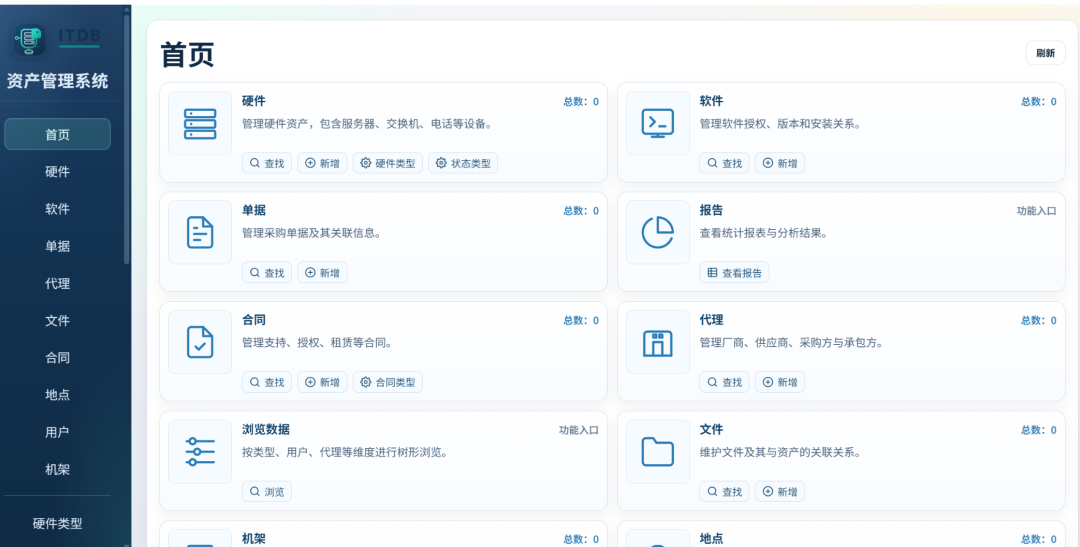Click the 文件 folder card icon
The width and height of the screenshot is (1080, 547).
[658, 451]
